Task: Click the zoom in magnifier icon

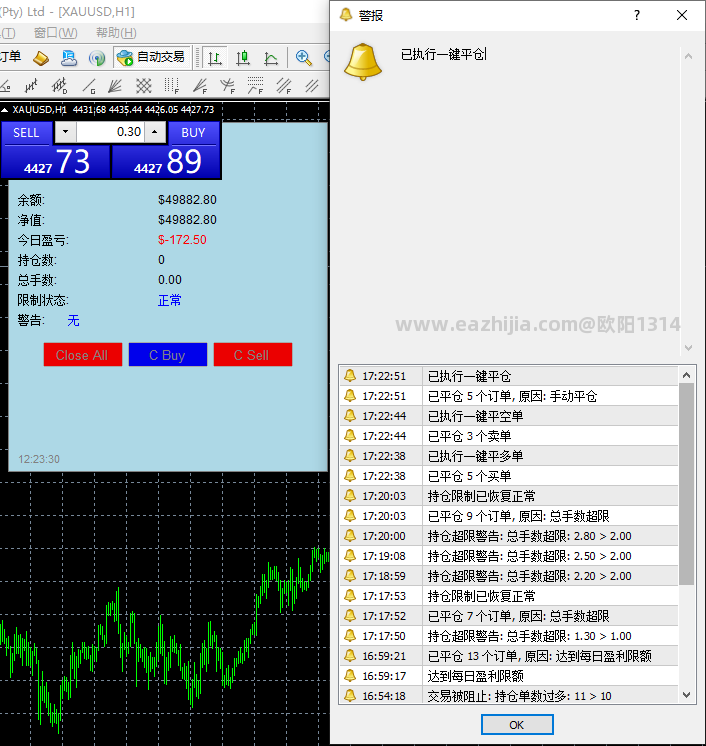Action: (x=304, y=58)
